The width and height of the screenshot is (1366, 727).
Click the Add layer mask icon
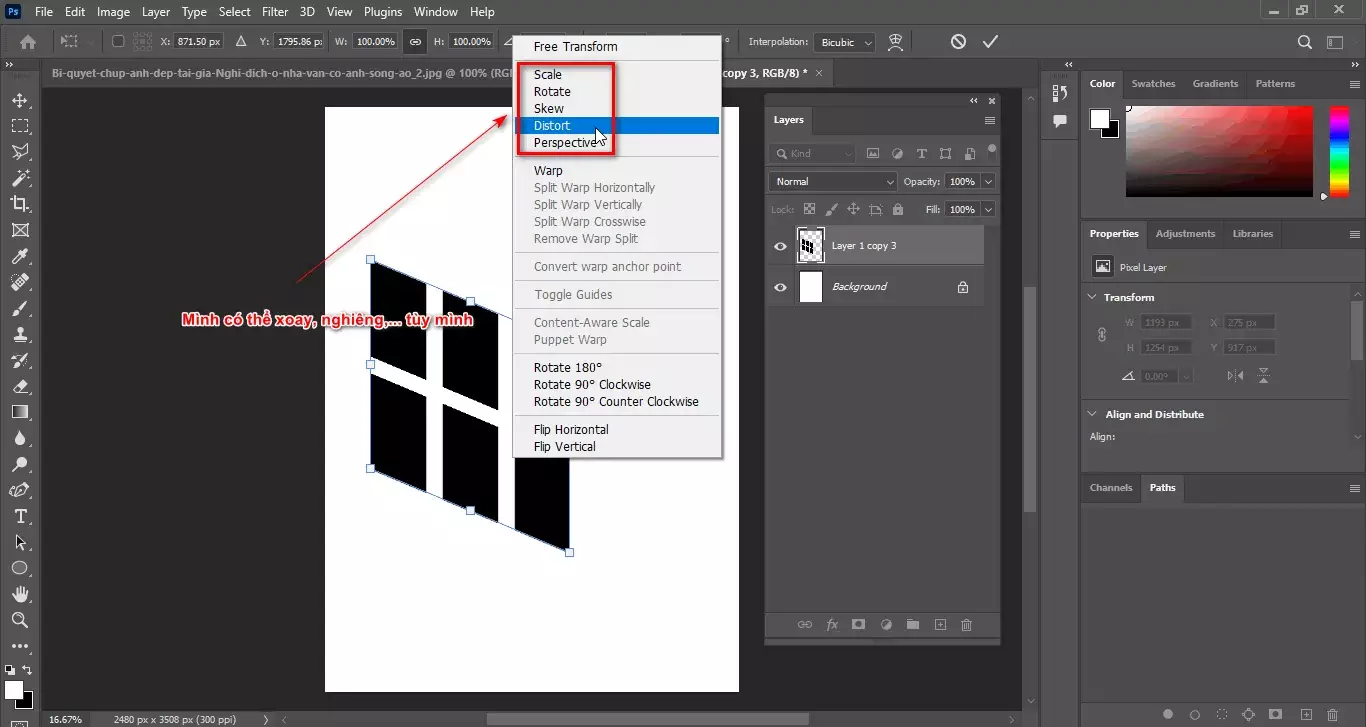tap(858, 624)
